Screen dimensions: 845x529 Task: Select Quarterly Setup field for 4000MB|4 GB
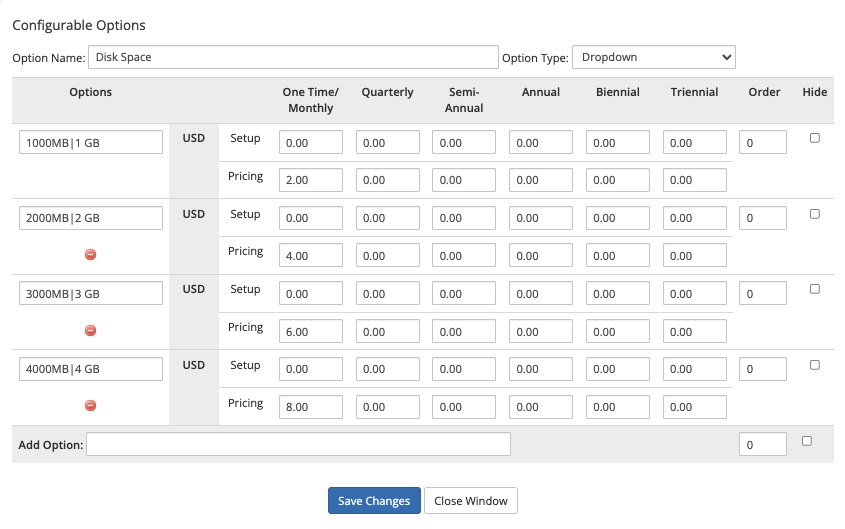(x=387, y=369)
